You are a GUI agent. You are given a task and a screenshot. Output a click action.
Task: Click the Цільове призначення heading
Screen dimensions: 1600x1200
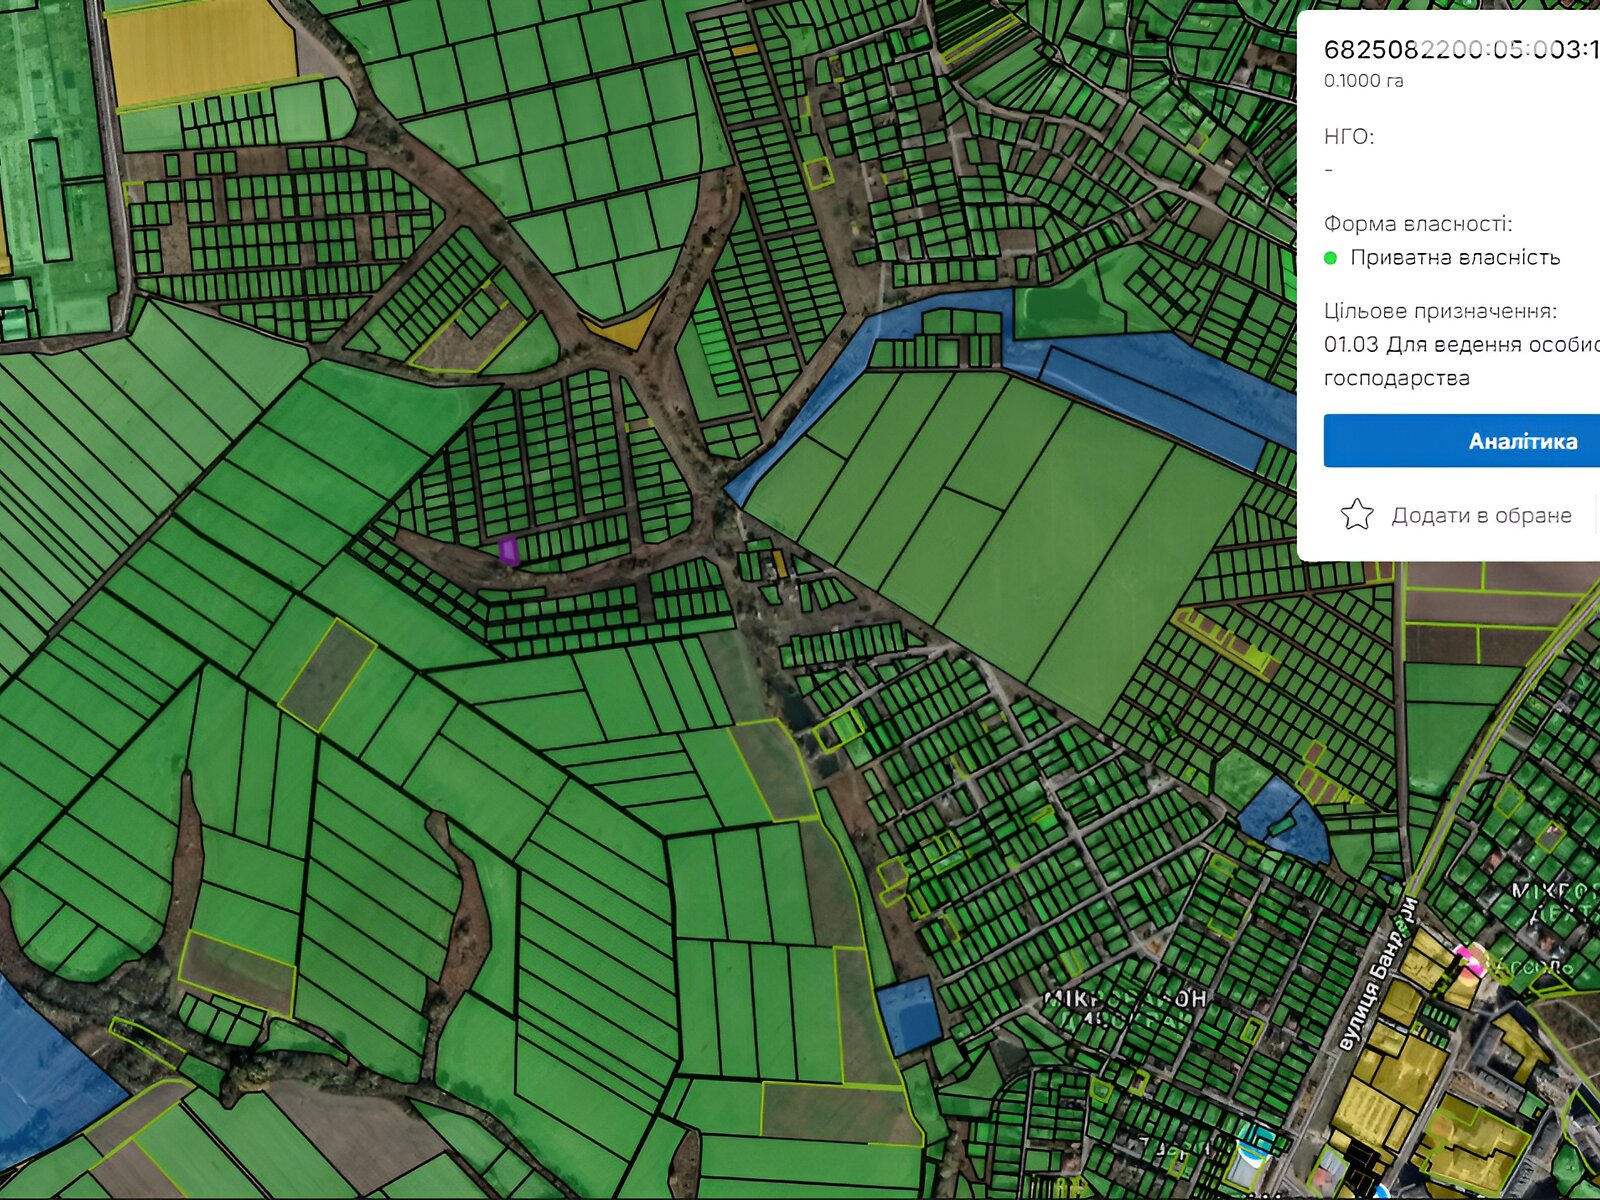(1440, 311)
